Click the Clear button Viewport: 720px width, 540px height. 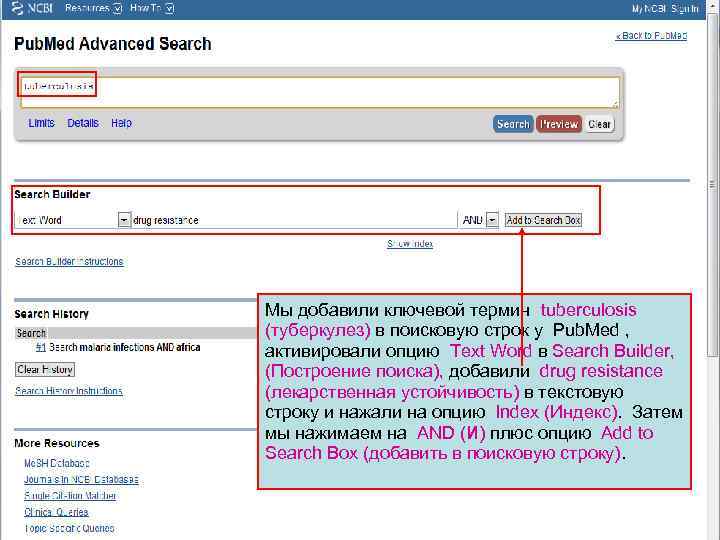pos(599,124)
